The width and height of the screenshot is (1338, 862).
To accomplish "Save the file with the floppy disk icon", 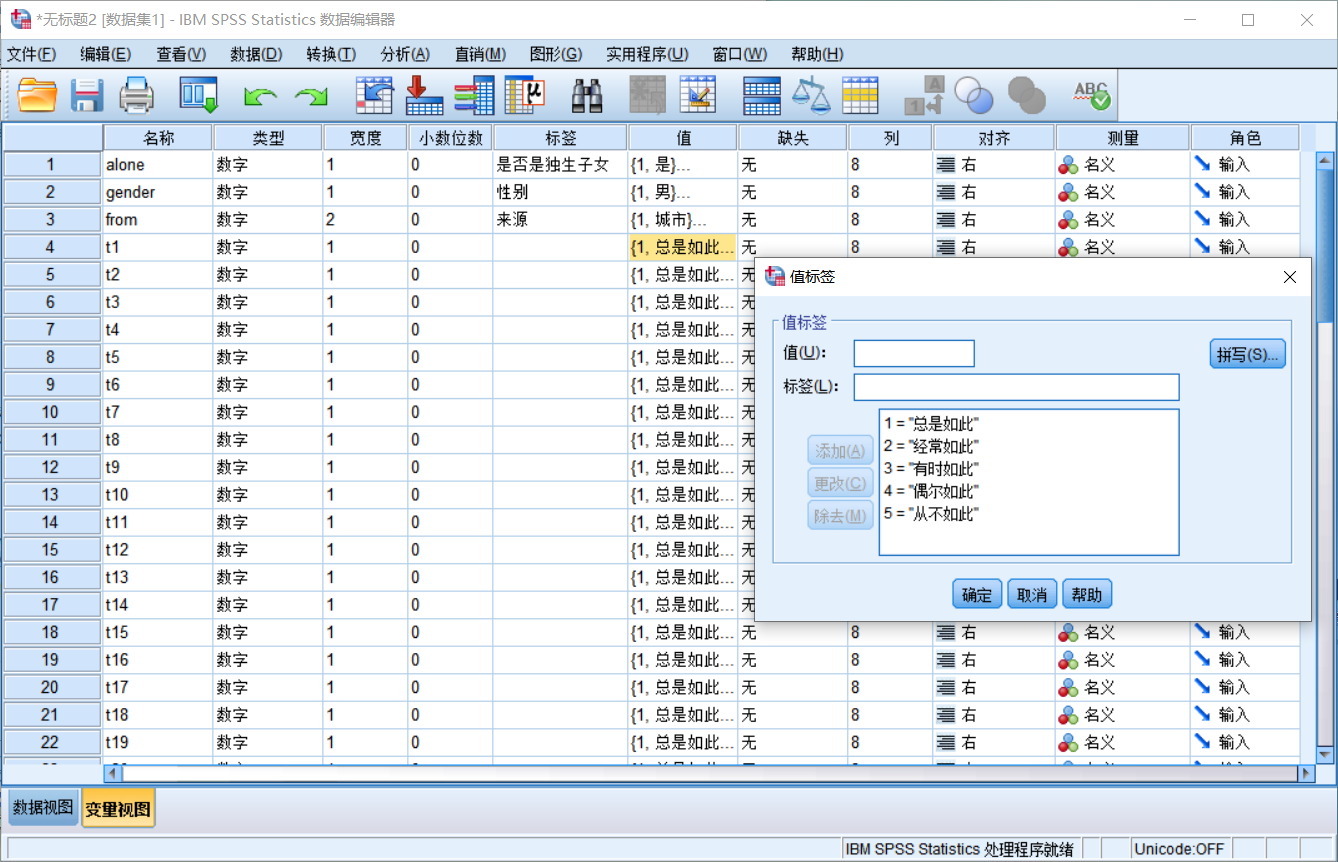I will tap(87, 95).
